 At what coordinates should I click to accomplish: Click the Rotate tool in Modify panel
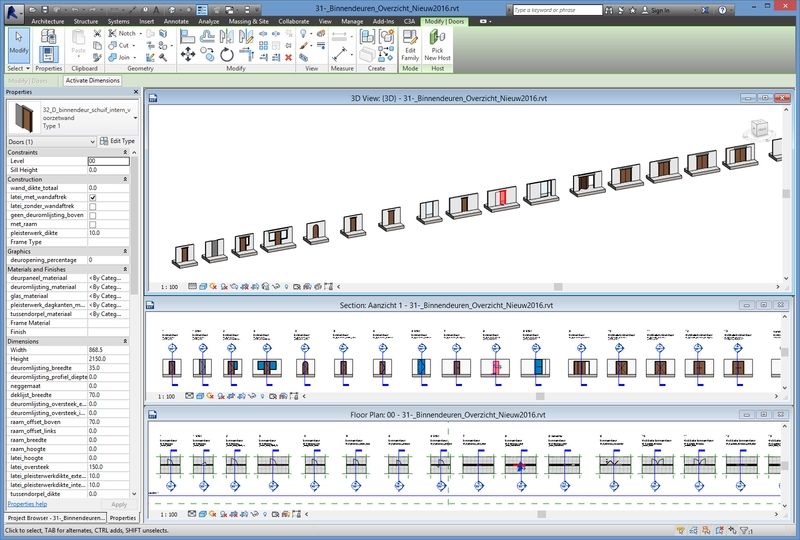point(227,54)
